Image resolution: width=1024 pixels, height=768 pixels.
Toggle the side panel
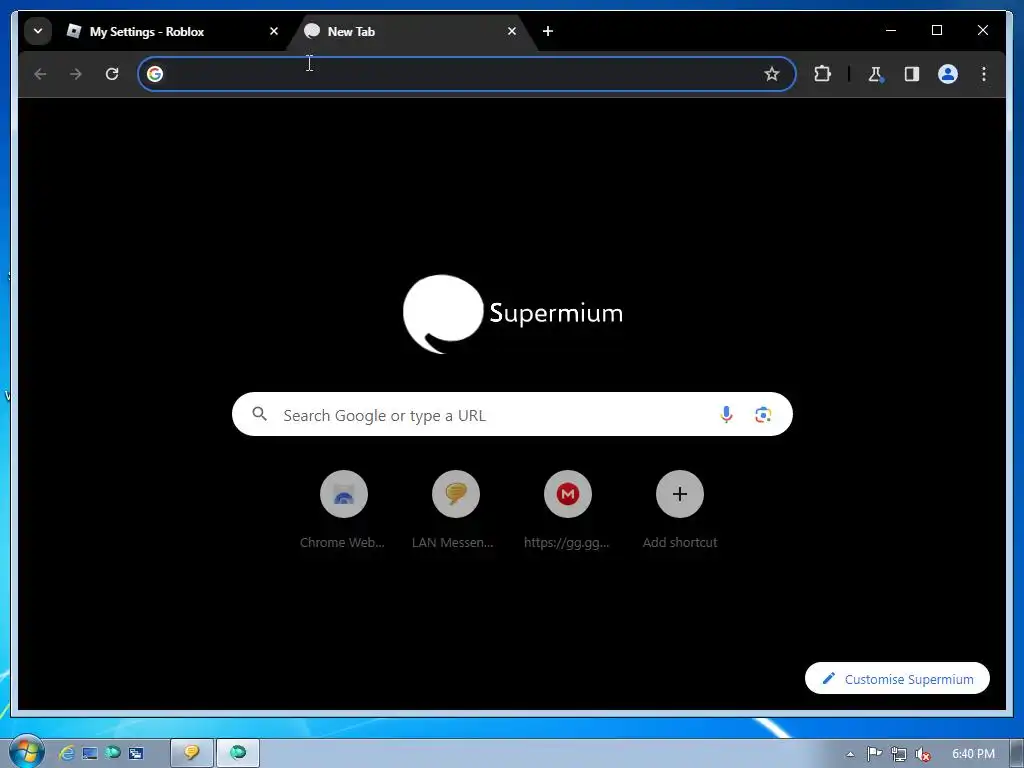(x=912, y=74)
